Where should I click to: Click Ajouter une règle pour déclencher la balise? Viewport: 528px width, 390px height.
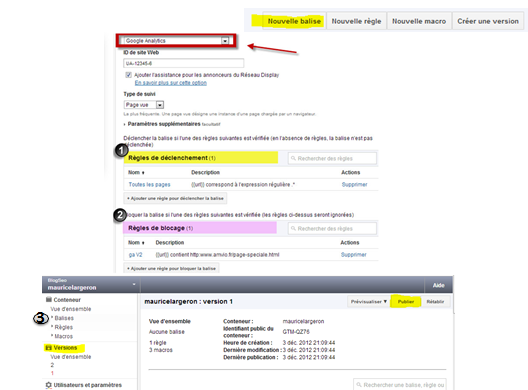pos(175,198)
